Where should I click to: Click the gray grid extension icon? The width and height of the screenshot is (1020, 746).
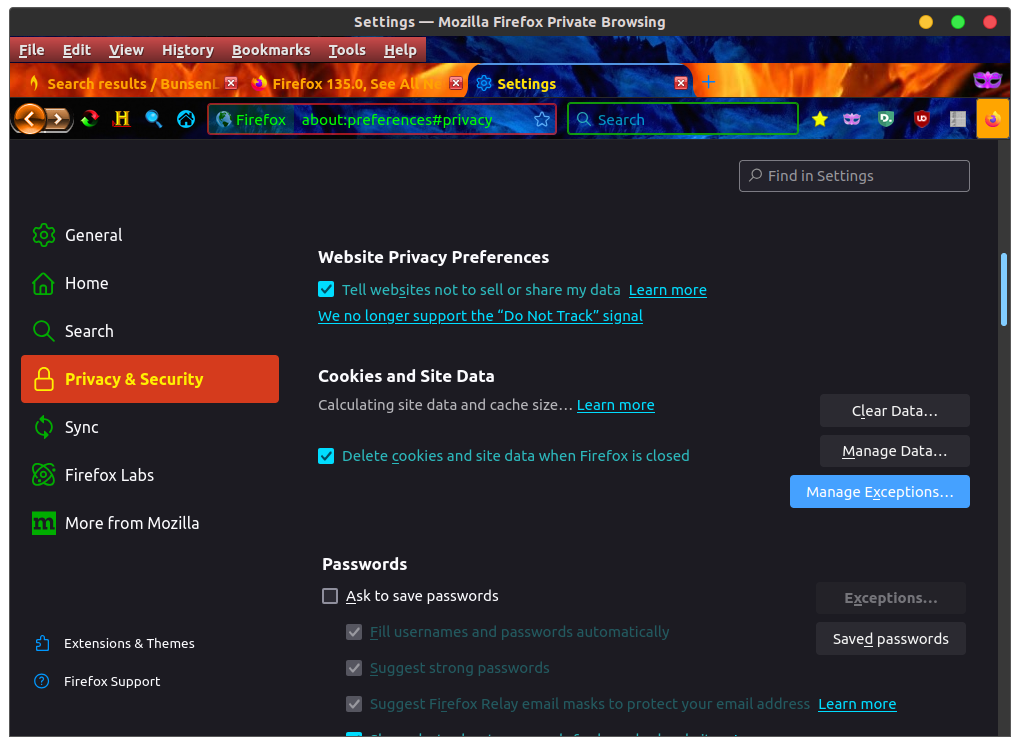(958, 119)
